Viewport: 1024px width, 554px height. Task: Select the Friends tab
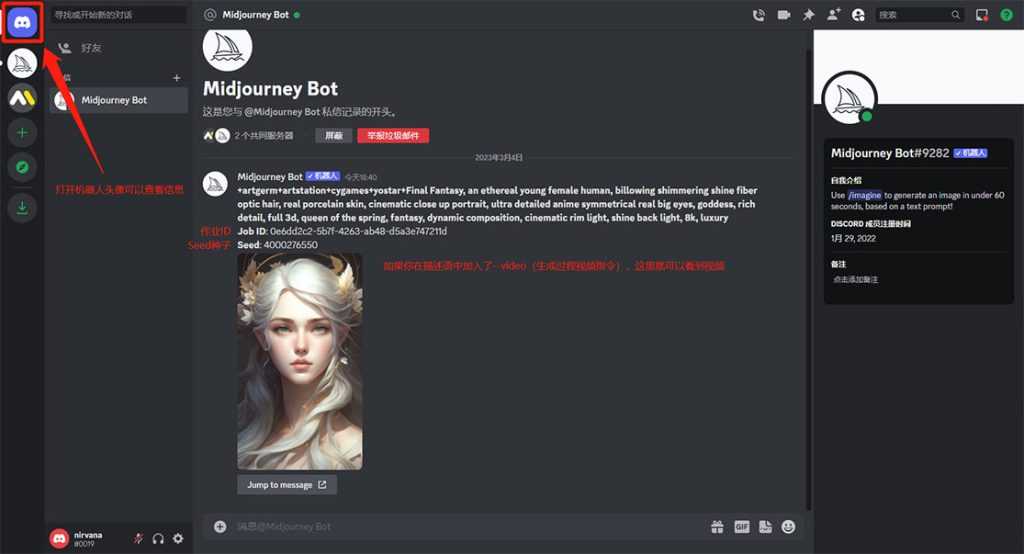coord(90,47)
